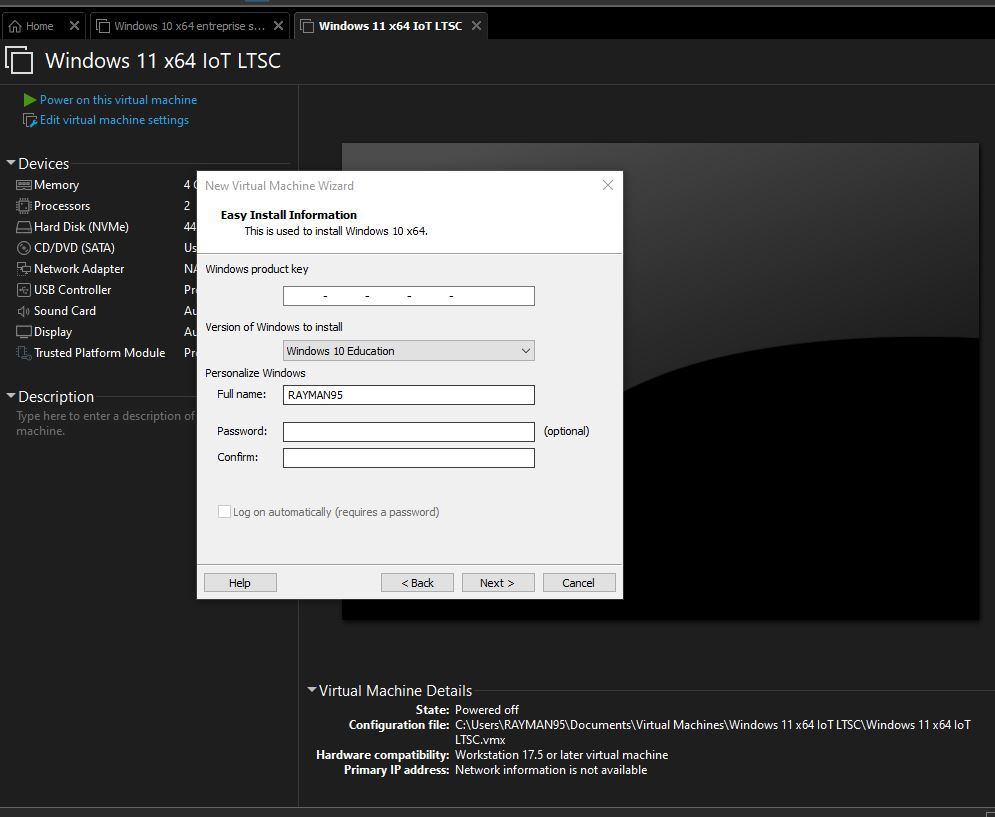The height and width of the screenshot is (817, 995).
Task: Click the Memory device icon
Action: point(24,185)
